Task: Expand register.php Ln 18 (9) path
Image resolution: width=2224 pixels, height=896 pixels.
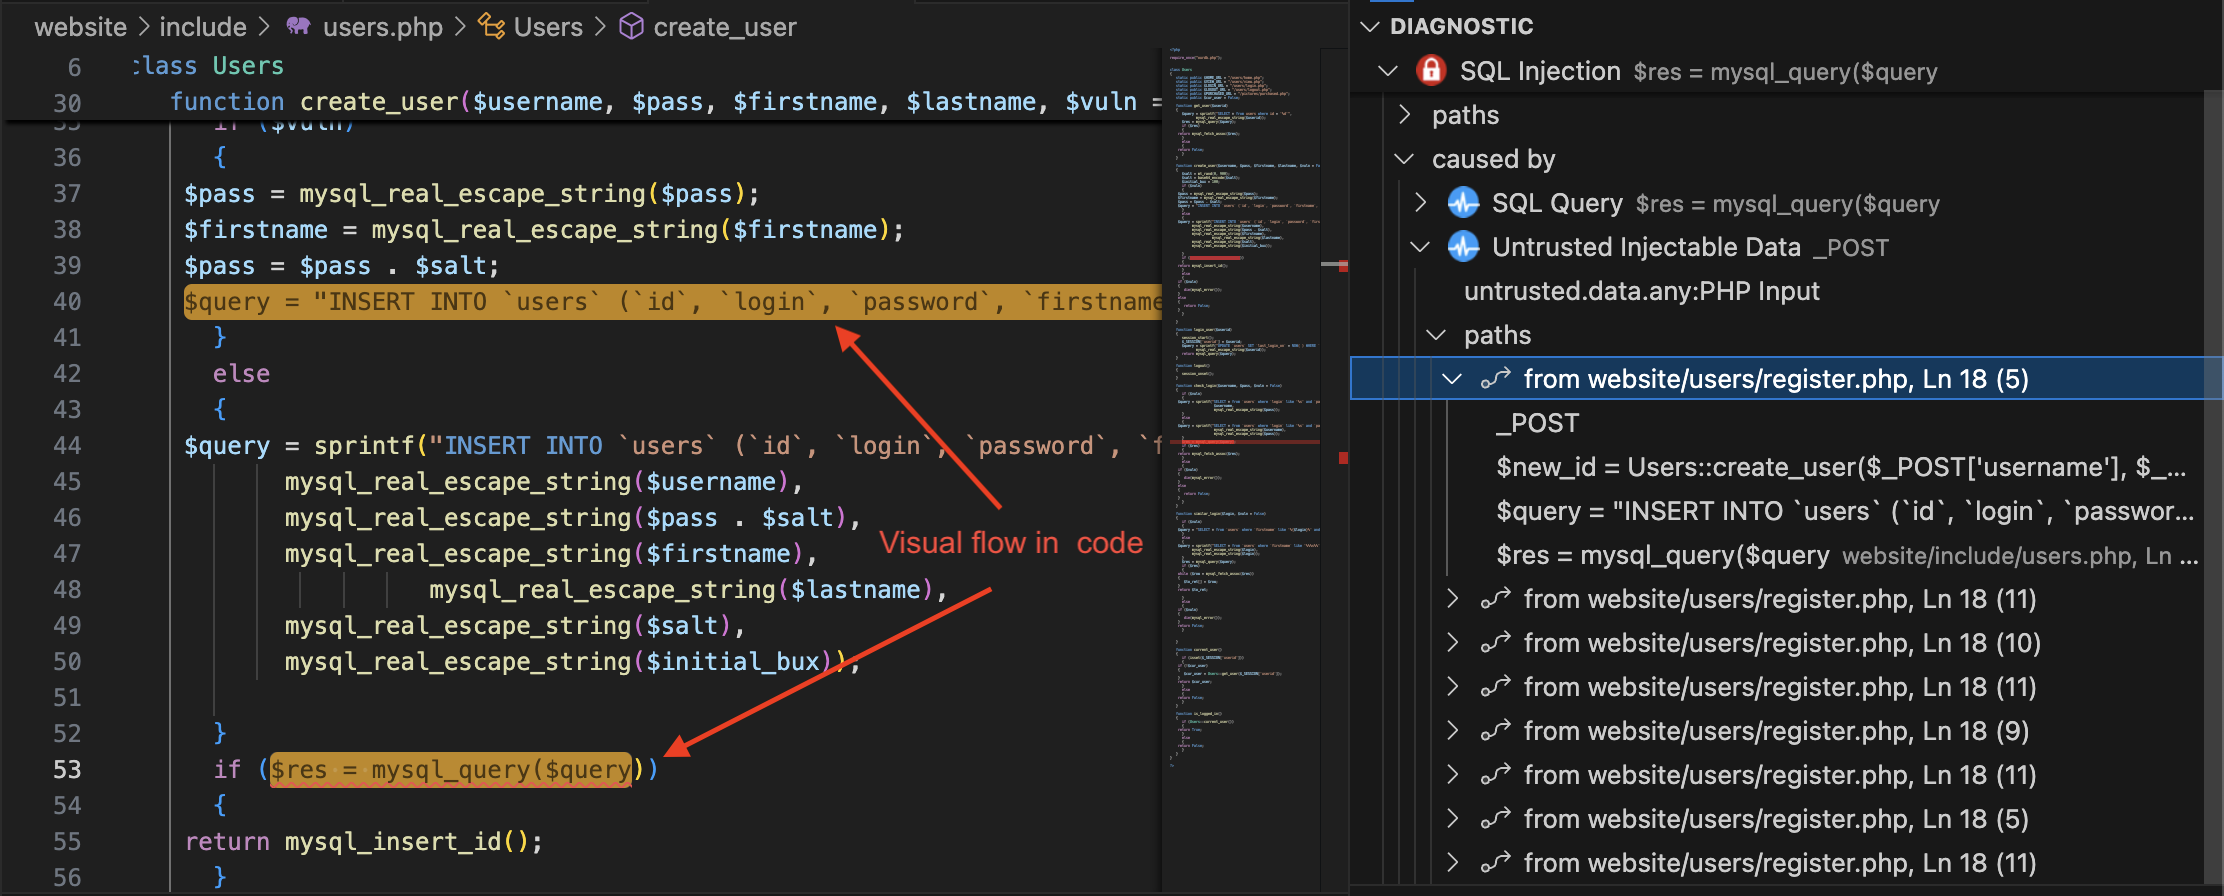Action: click(x=1453, y=731)
